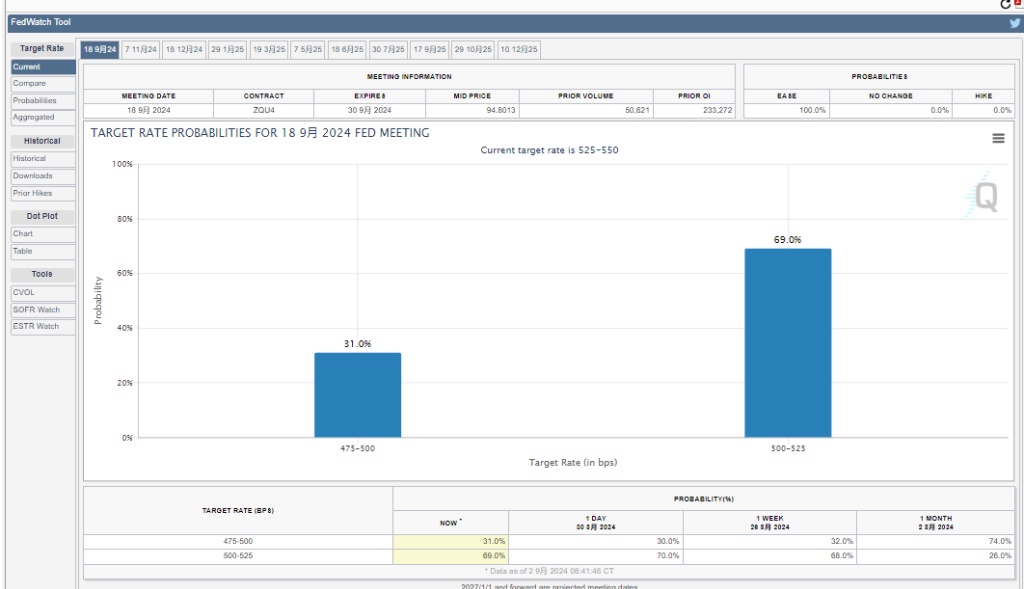Click the Q watermark logo on chart
1024x589 pixels.
[985, 197]
